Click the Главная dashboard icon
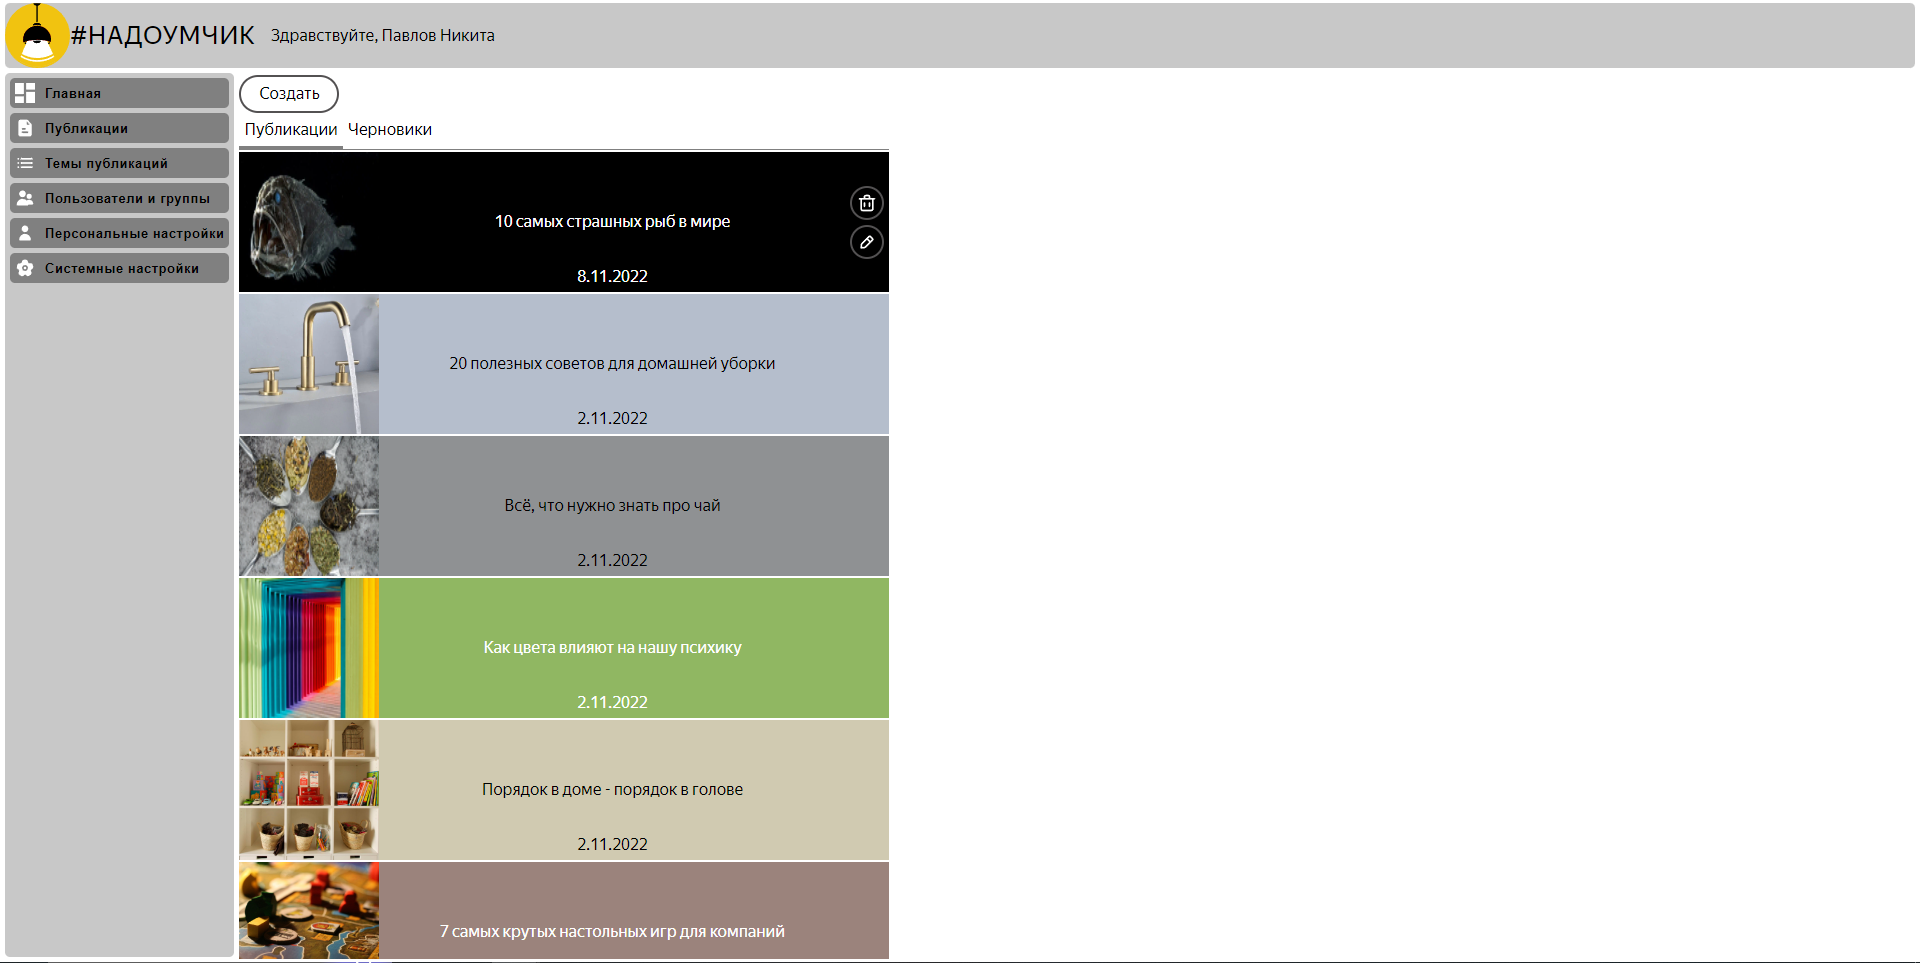Screen dimensions: 1920x963 pos(25,93)
